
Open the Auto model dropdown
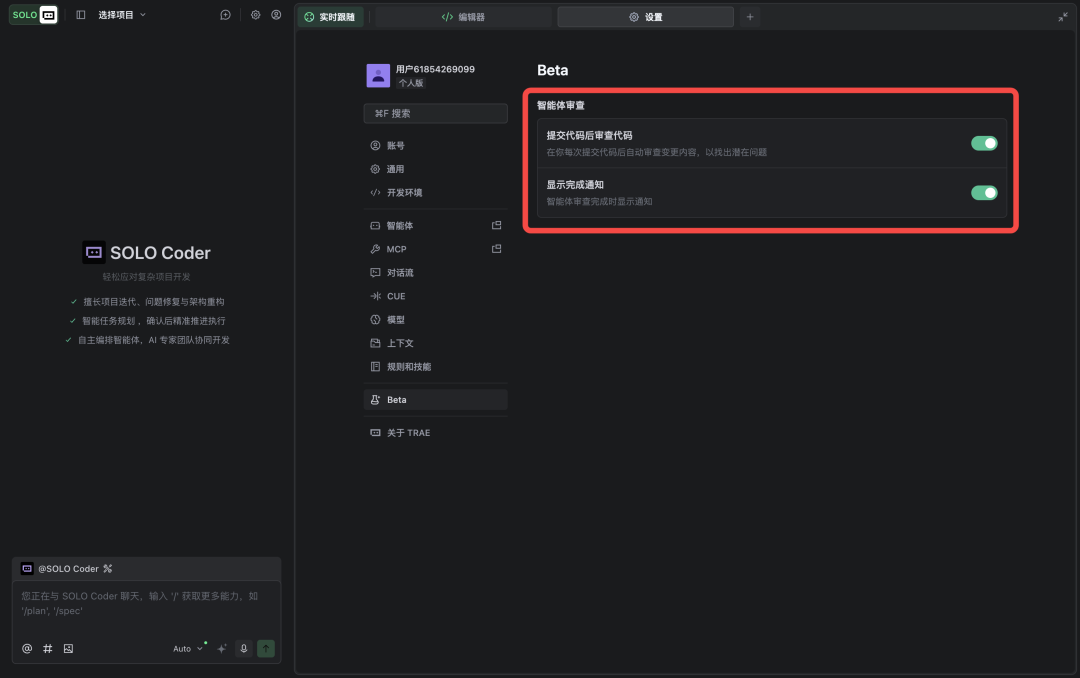pyautogui.click(x=188, y=648)
